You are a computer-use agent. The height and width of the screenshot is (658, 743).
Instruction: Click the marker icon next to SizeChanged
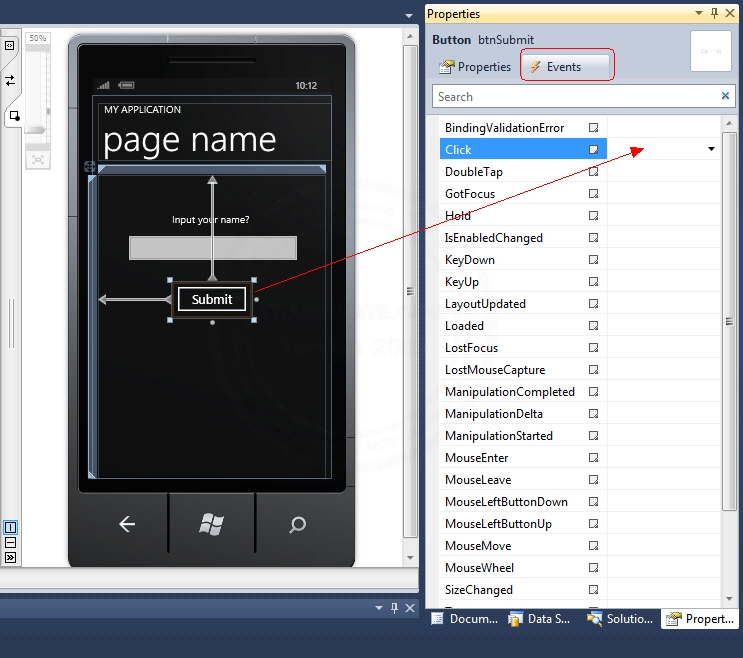click(x=593, y=590)
